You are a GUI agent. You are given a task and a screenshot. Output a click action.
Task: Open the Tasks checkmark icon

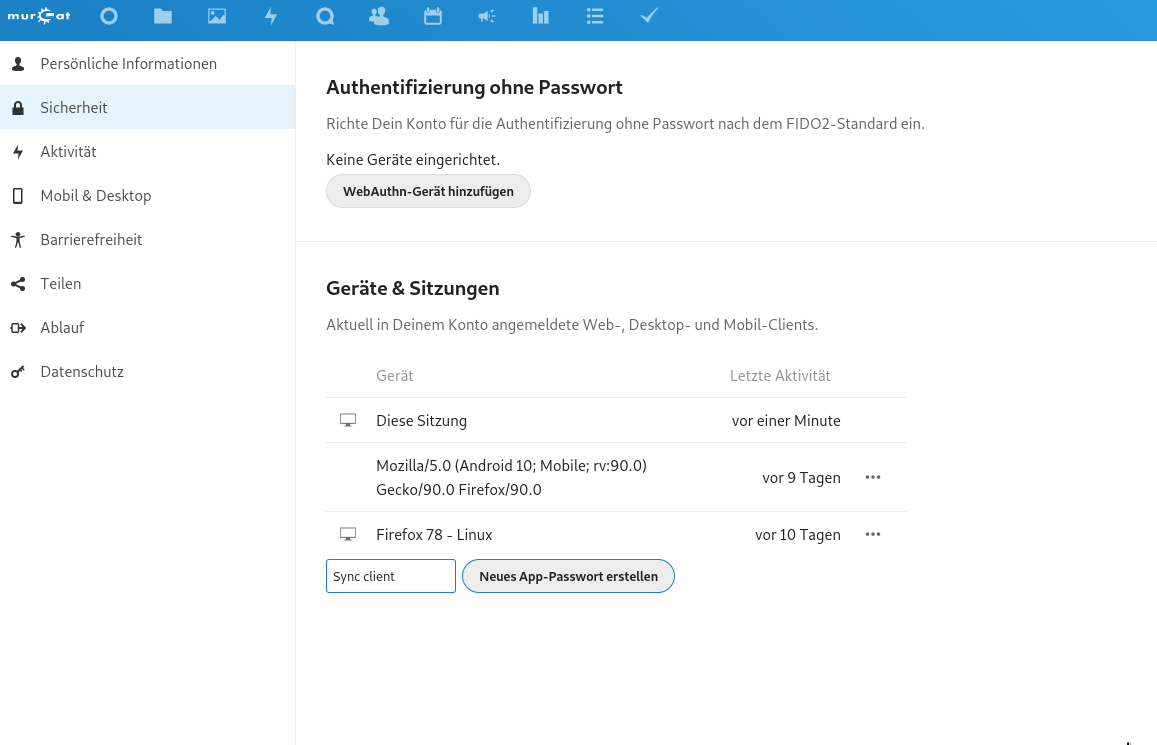[x=649, y=16]
